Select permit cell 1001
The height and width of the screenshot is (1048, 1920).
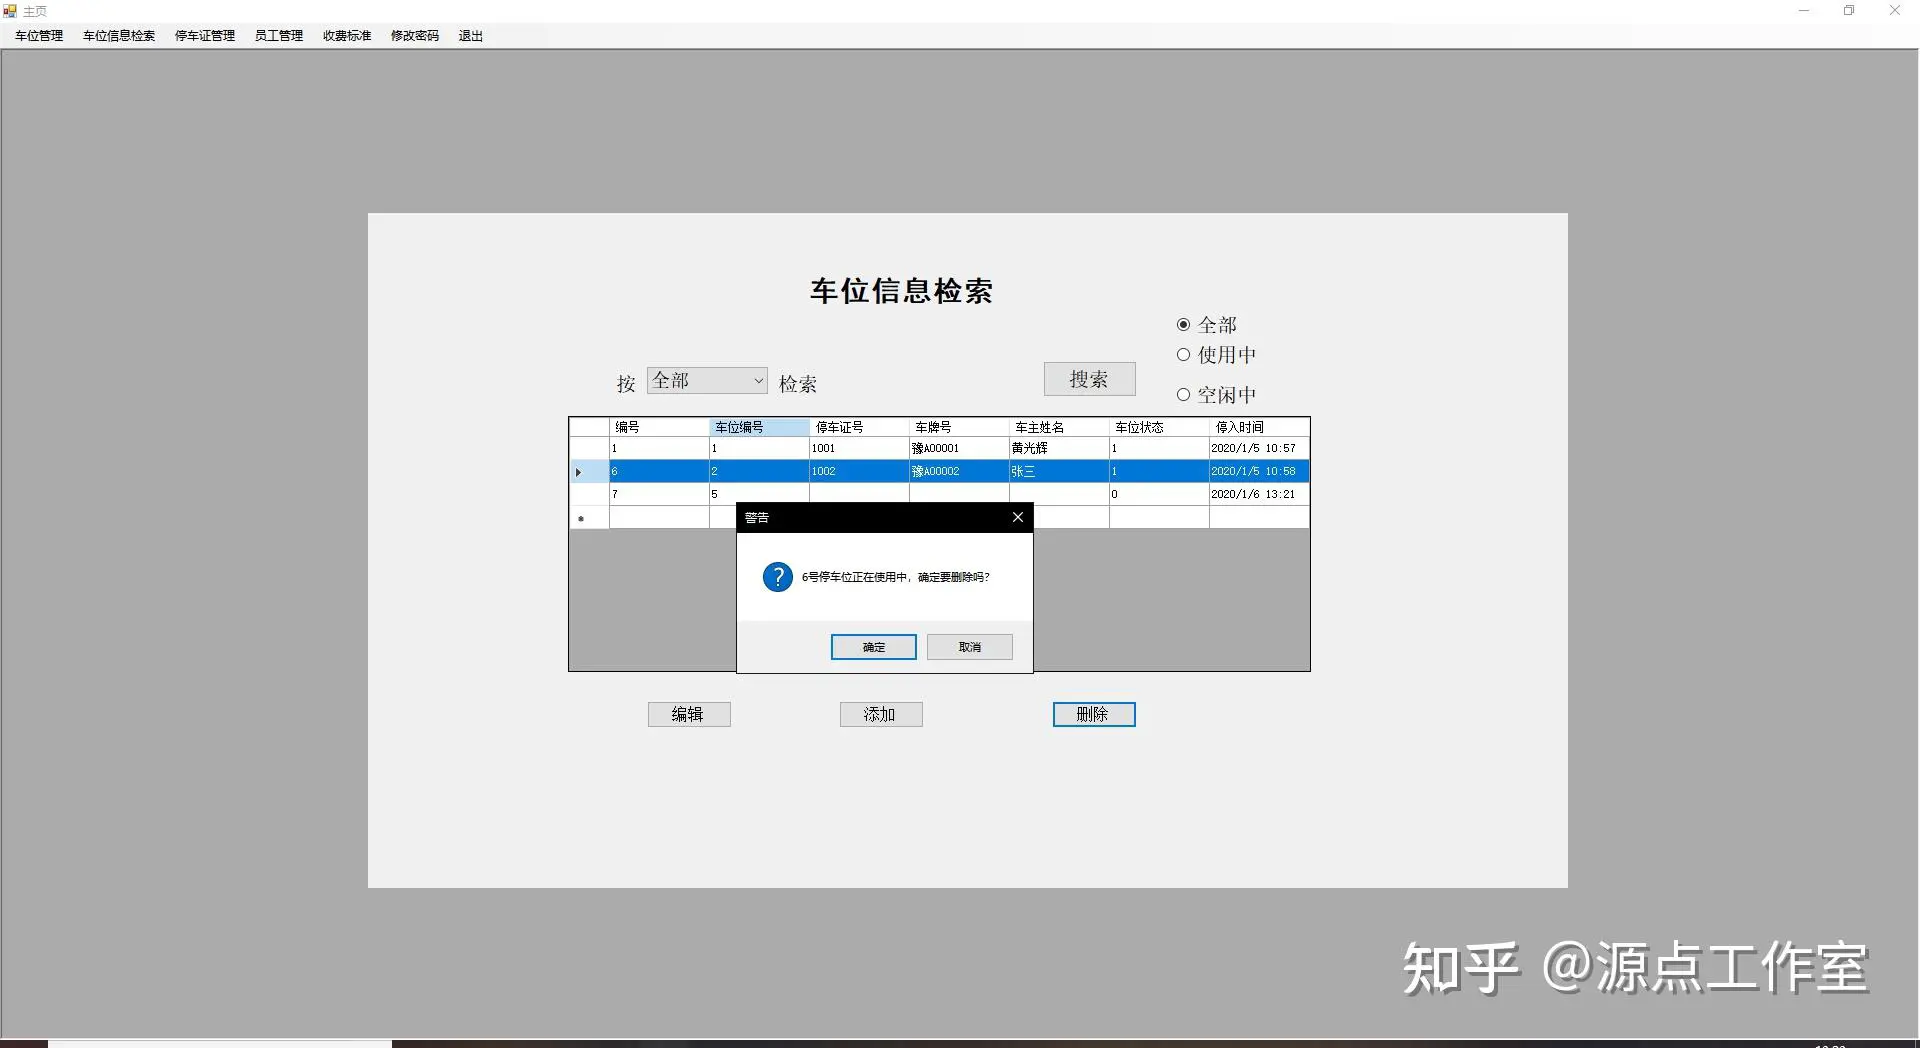859,449
